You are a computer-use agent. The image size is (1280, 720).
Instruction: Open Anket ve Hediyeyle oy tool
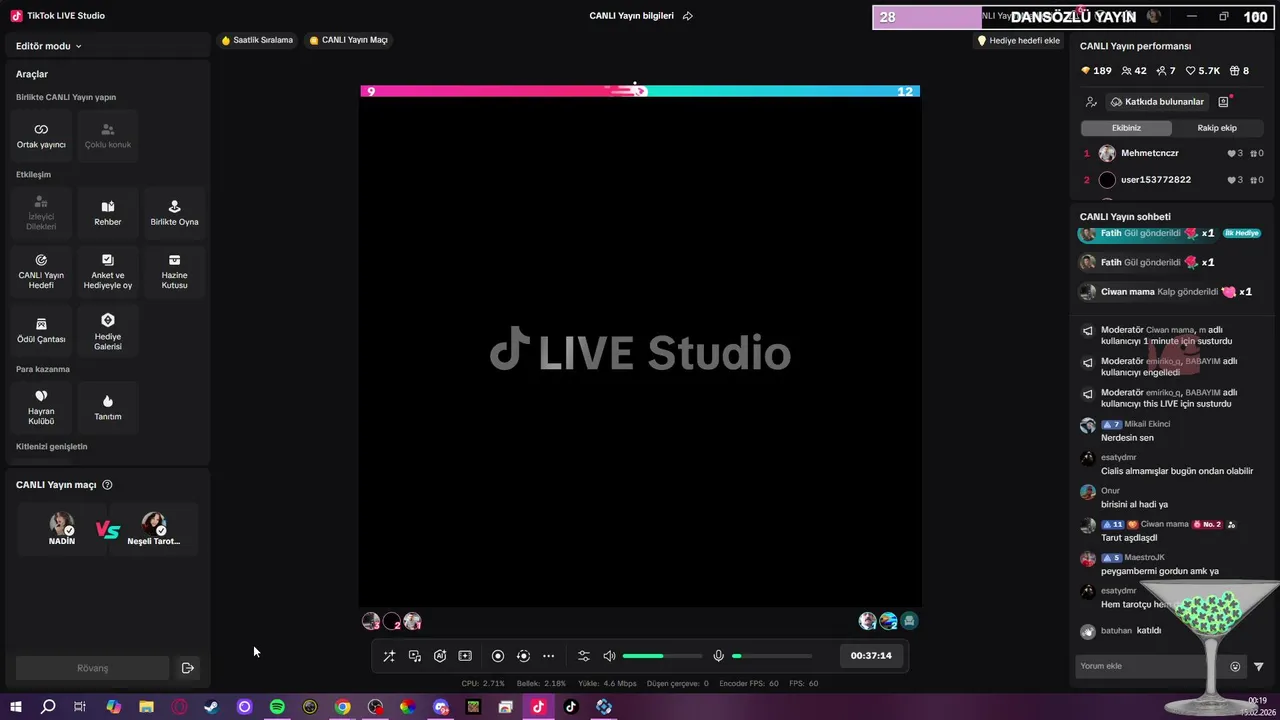[108, 271]
